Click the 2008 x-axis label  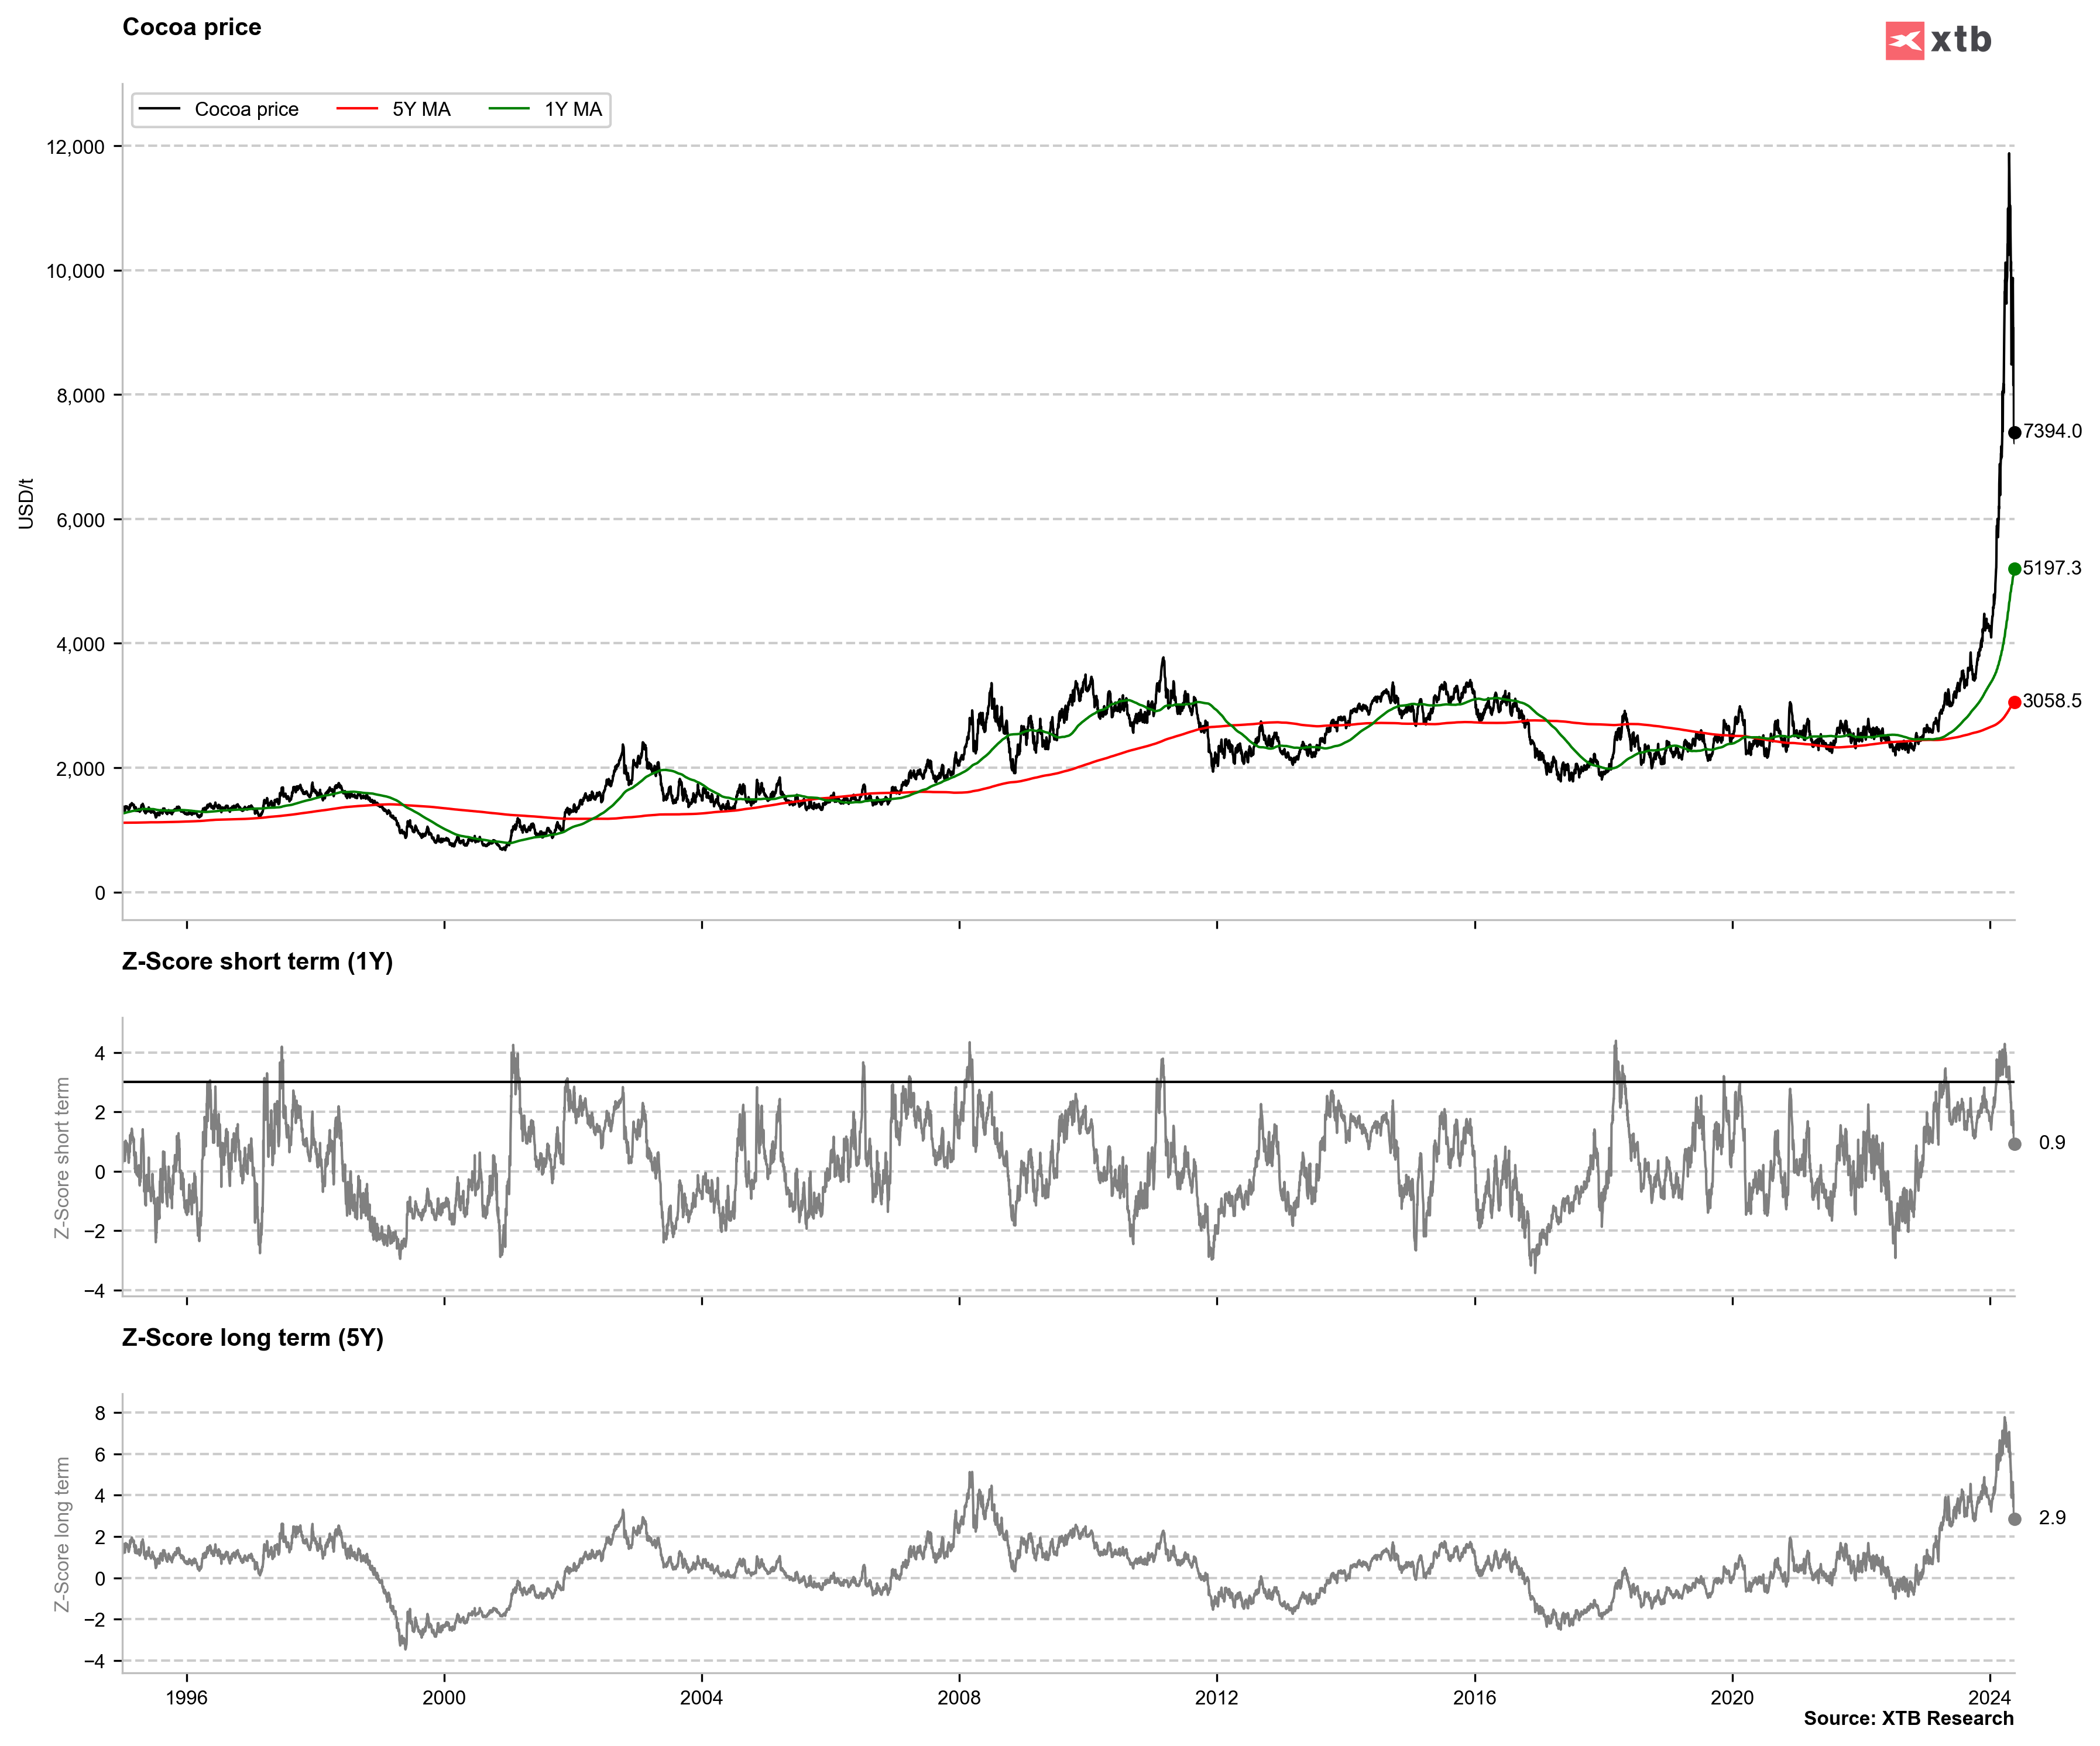pyautogui.click(x=959, y=1697)
